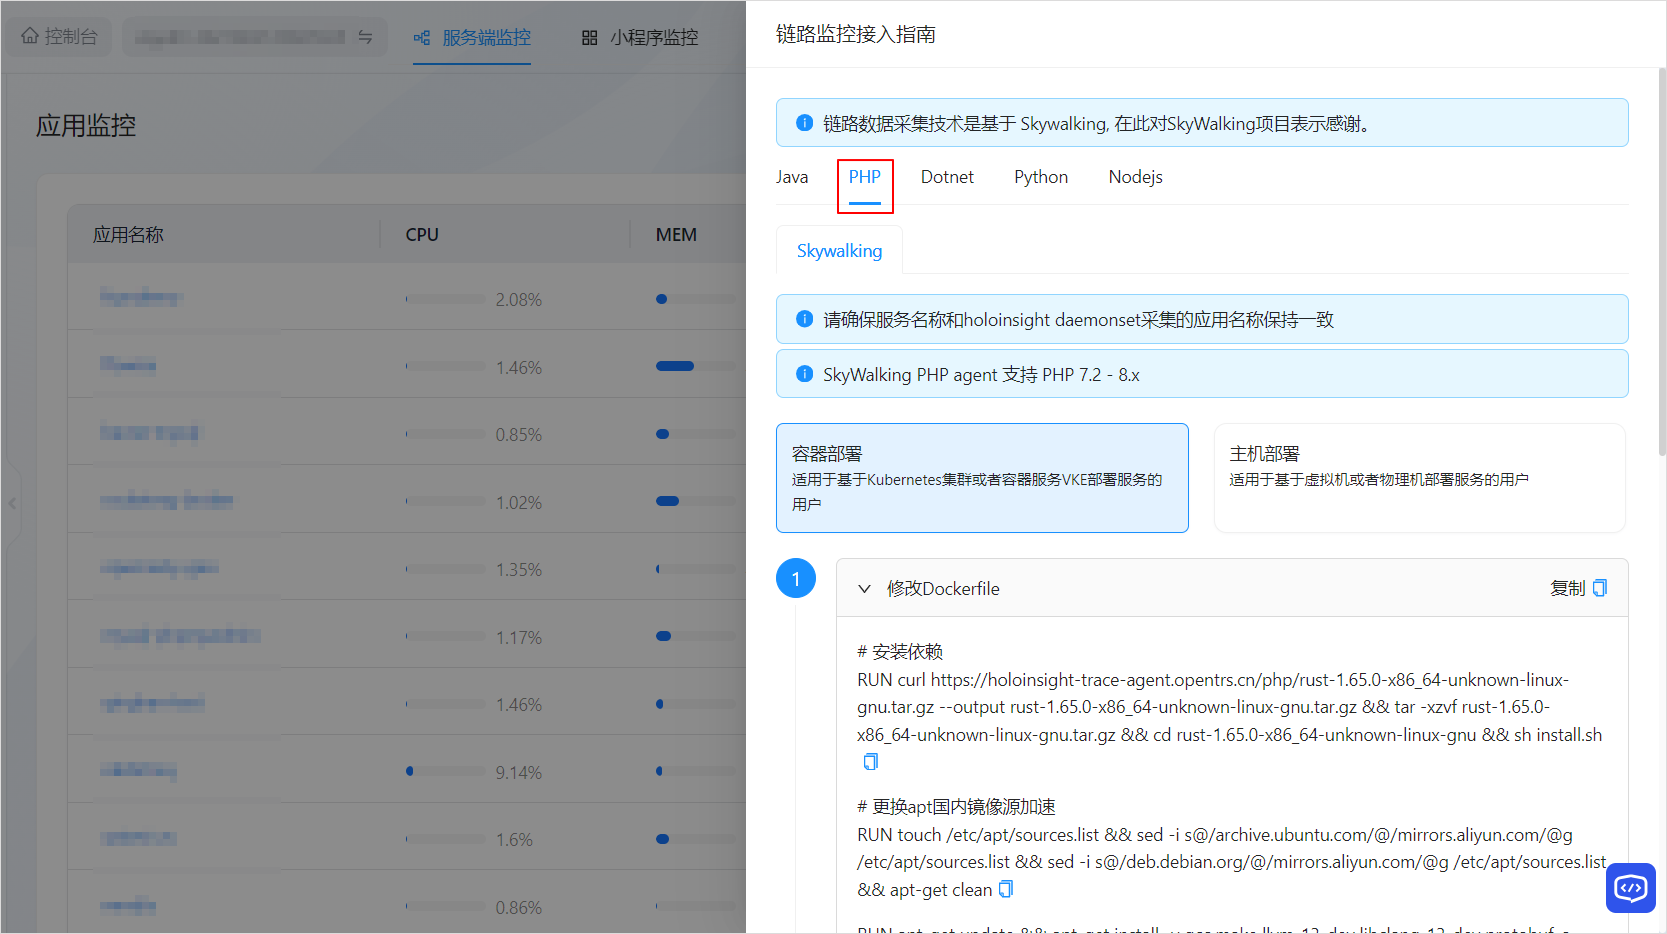The height and width of the screenshot is (934, 1667).
Task: Click the 小程序监控 grid icon
Action: click(x=589, y=37)
